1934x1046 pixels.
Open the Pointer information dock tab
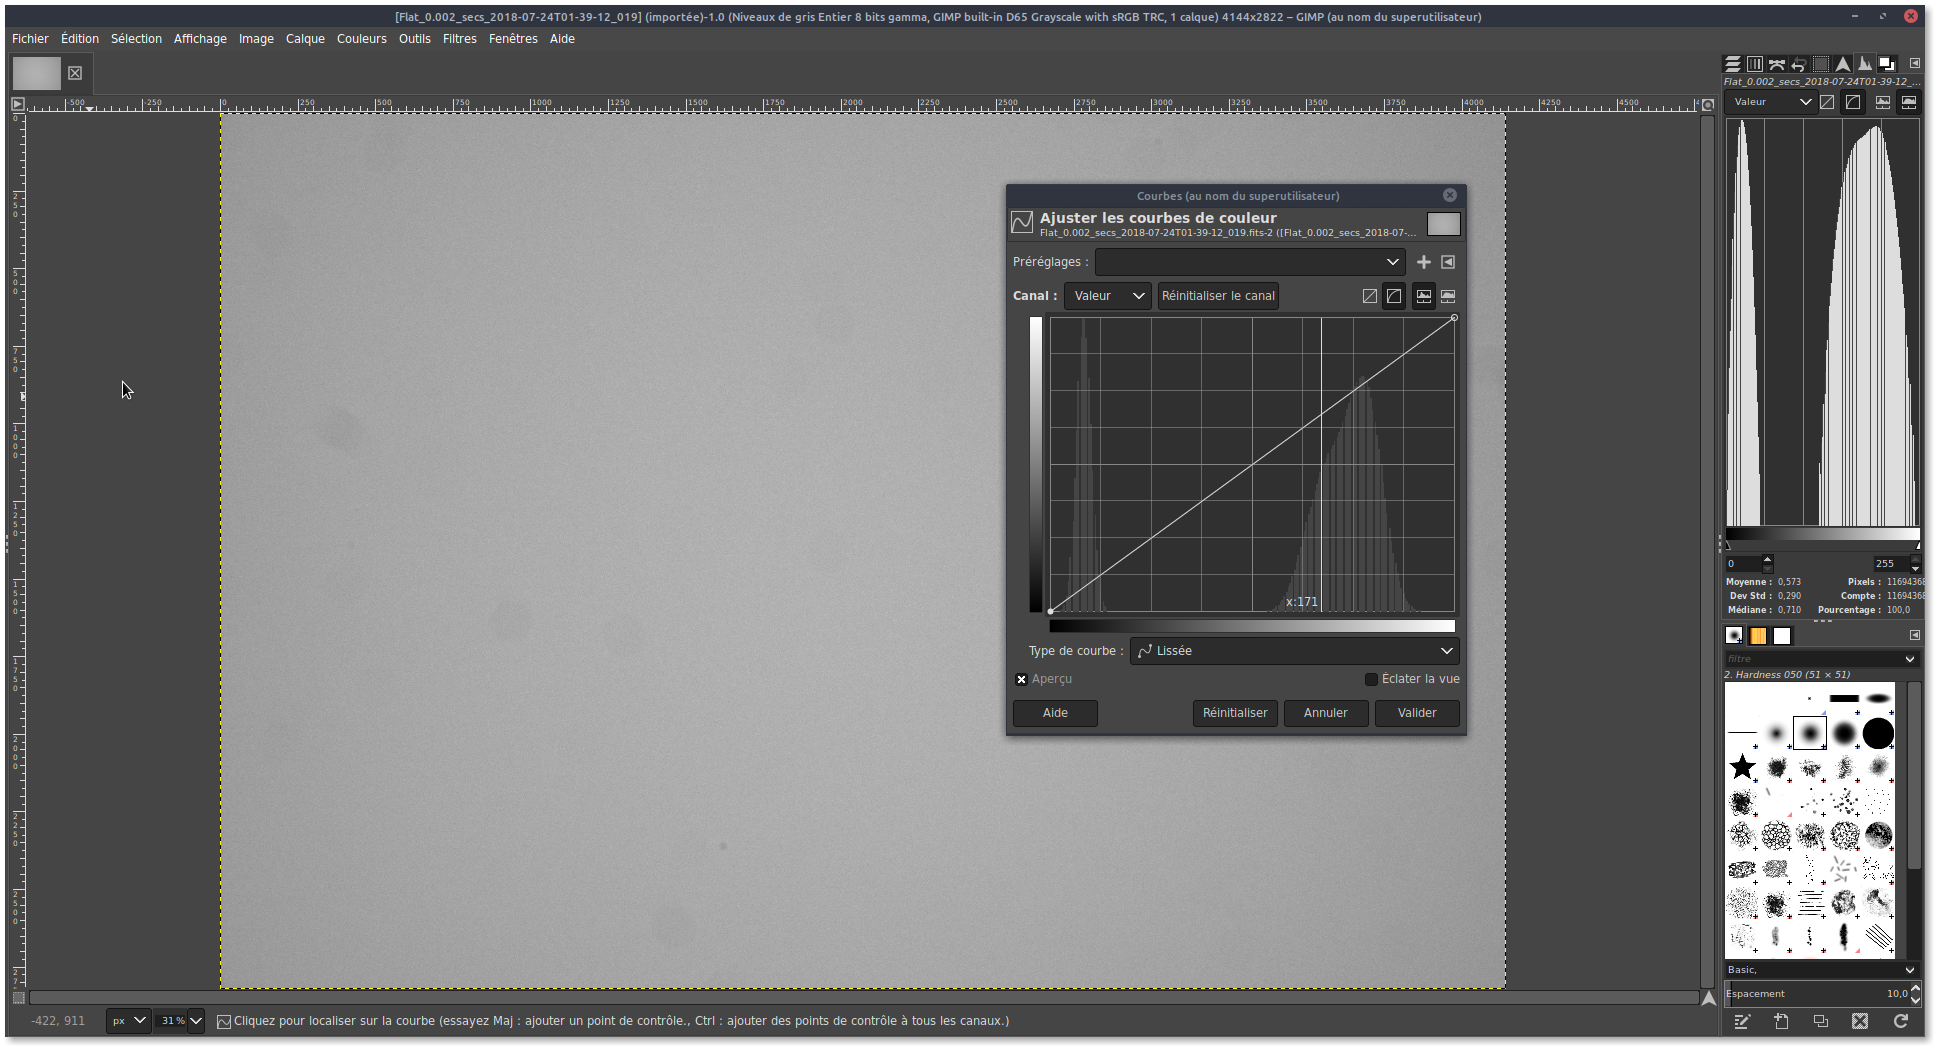click(1843, 64)
